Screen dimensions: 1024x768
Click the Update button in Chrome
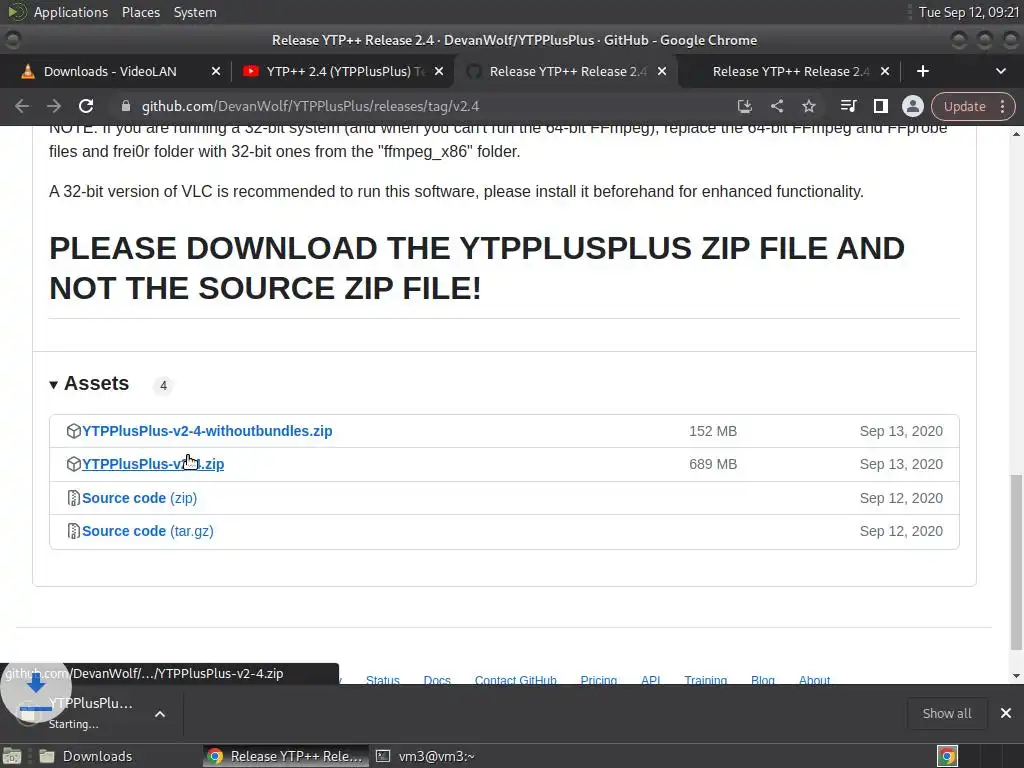click(x=964, y=106)
